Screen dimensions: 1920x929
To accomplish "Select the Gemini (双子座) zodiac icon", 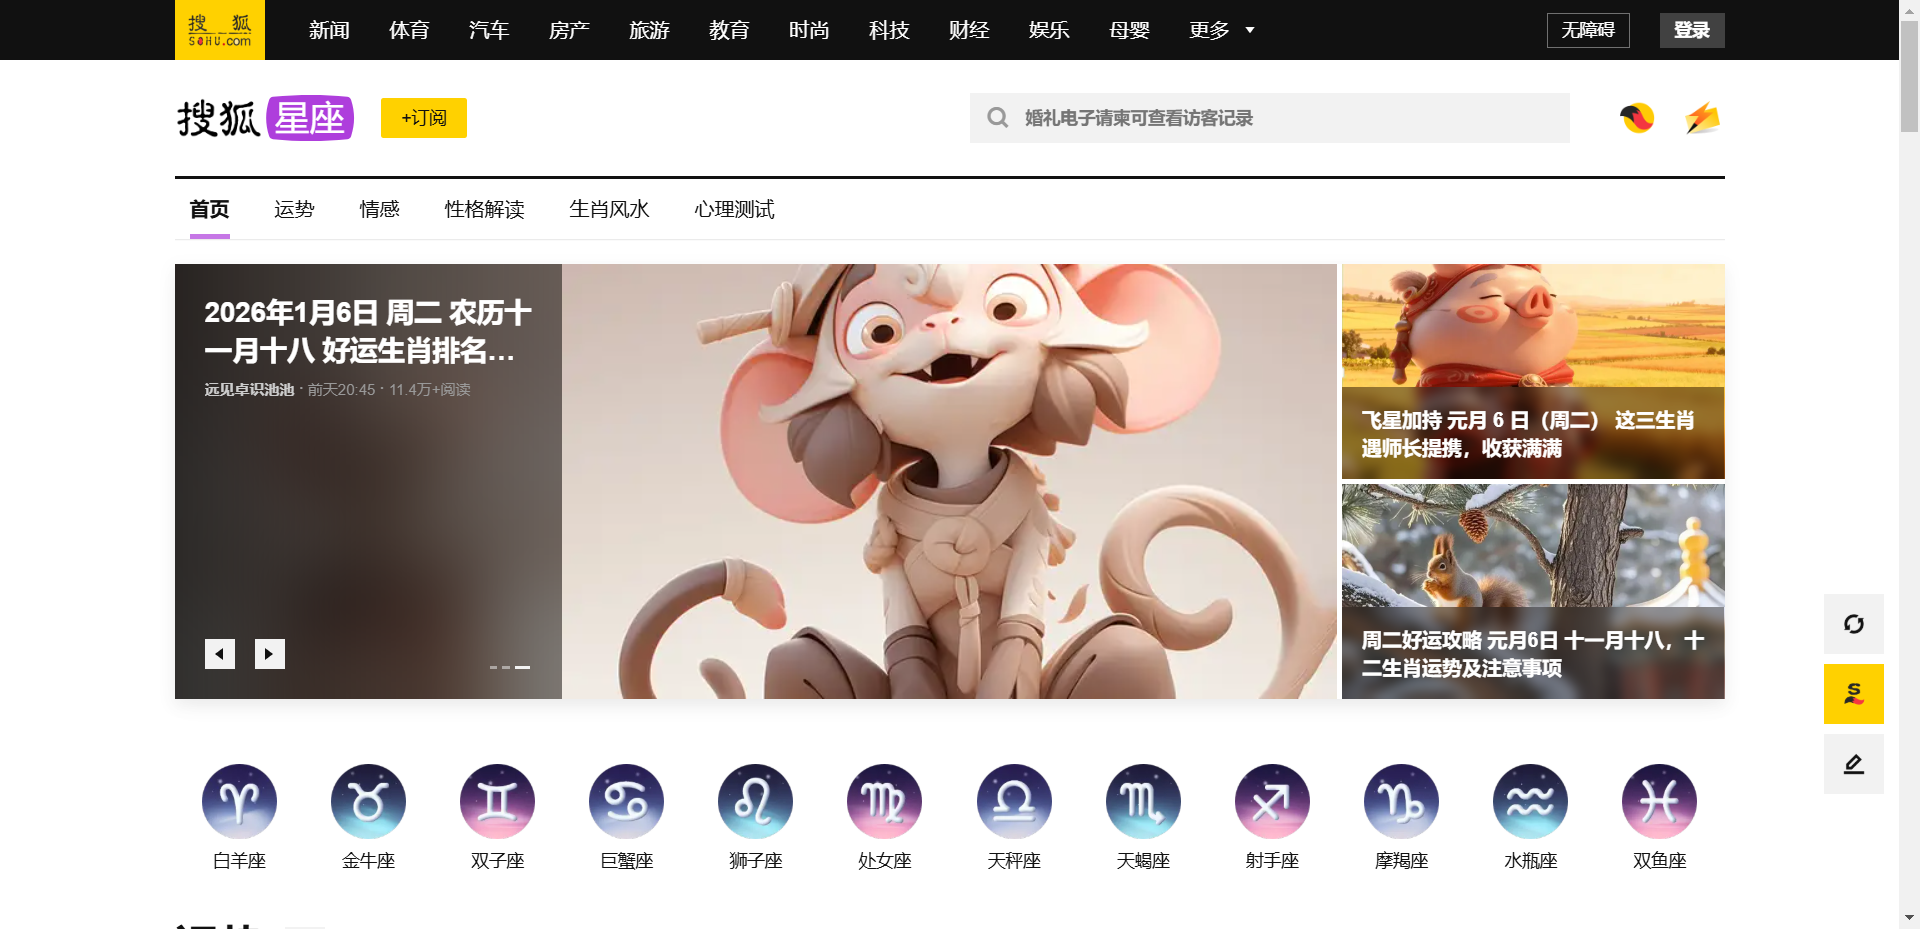I will 497,801.
